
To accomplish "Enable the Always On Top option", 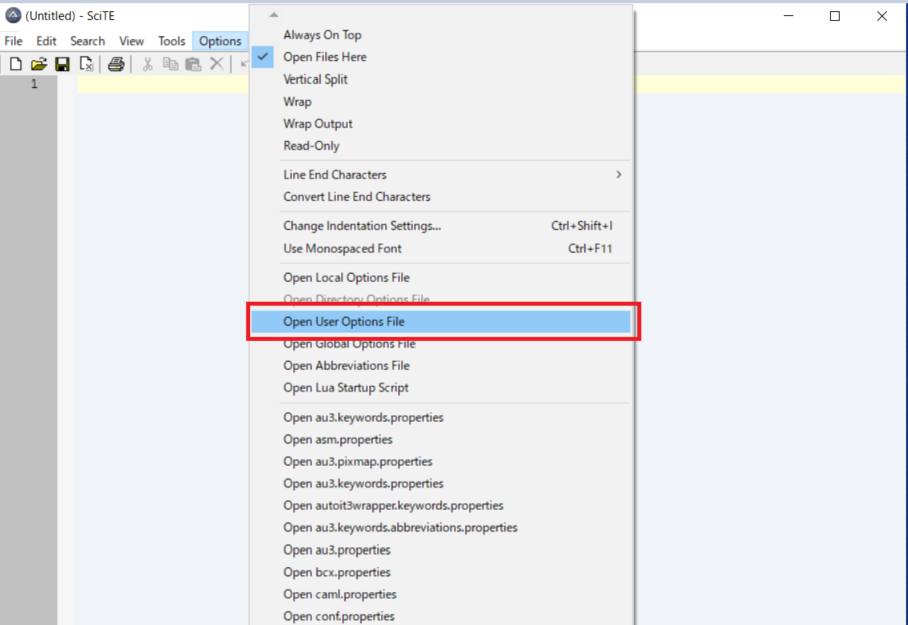I will coord(322,35).
